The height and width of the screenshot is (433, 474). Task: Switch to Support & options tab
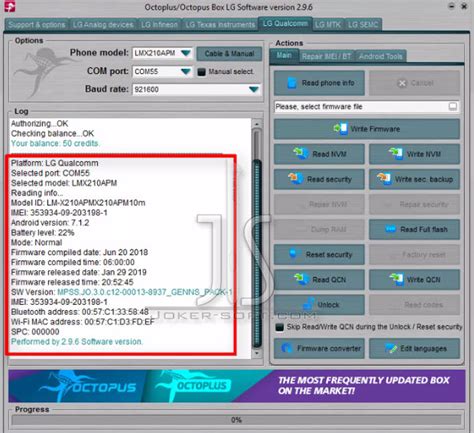pos(37,25)
